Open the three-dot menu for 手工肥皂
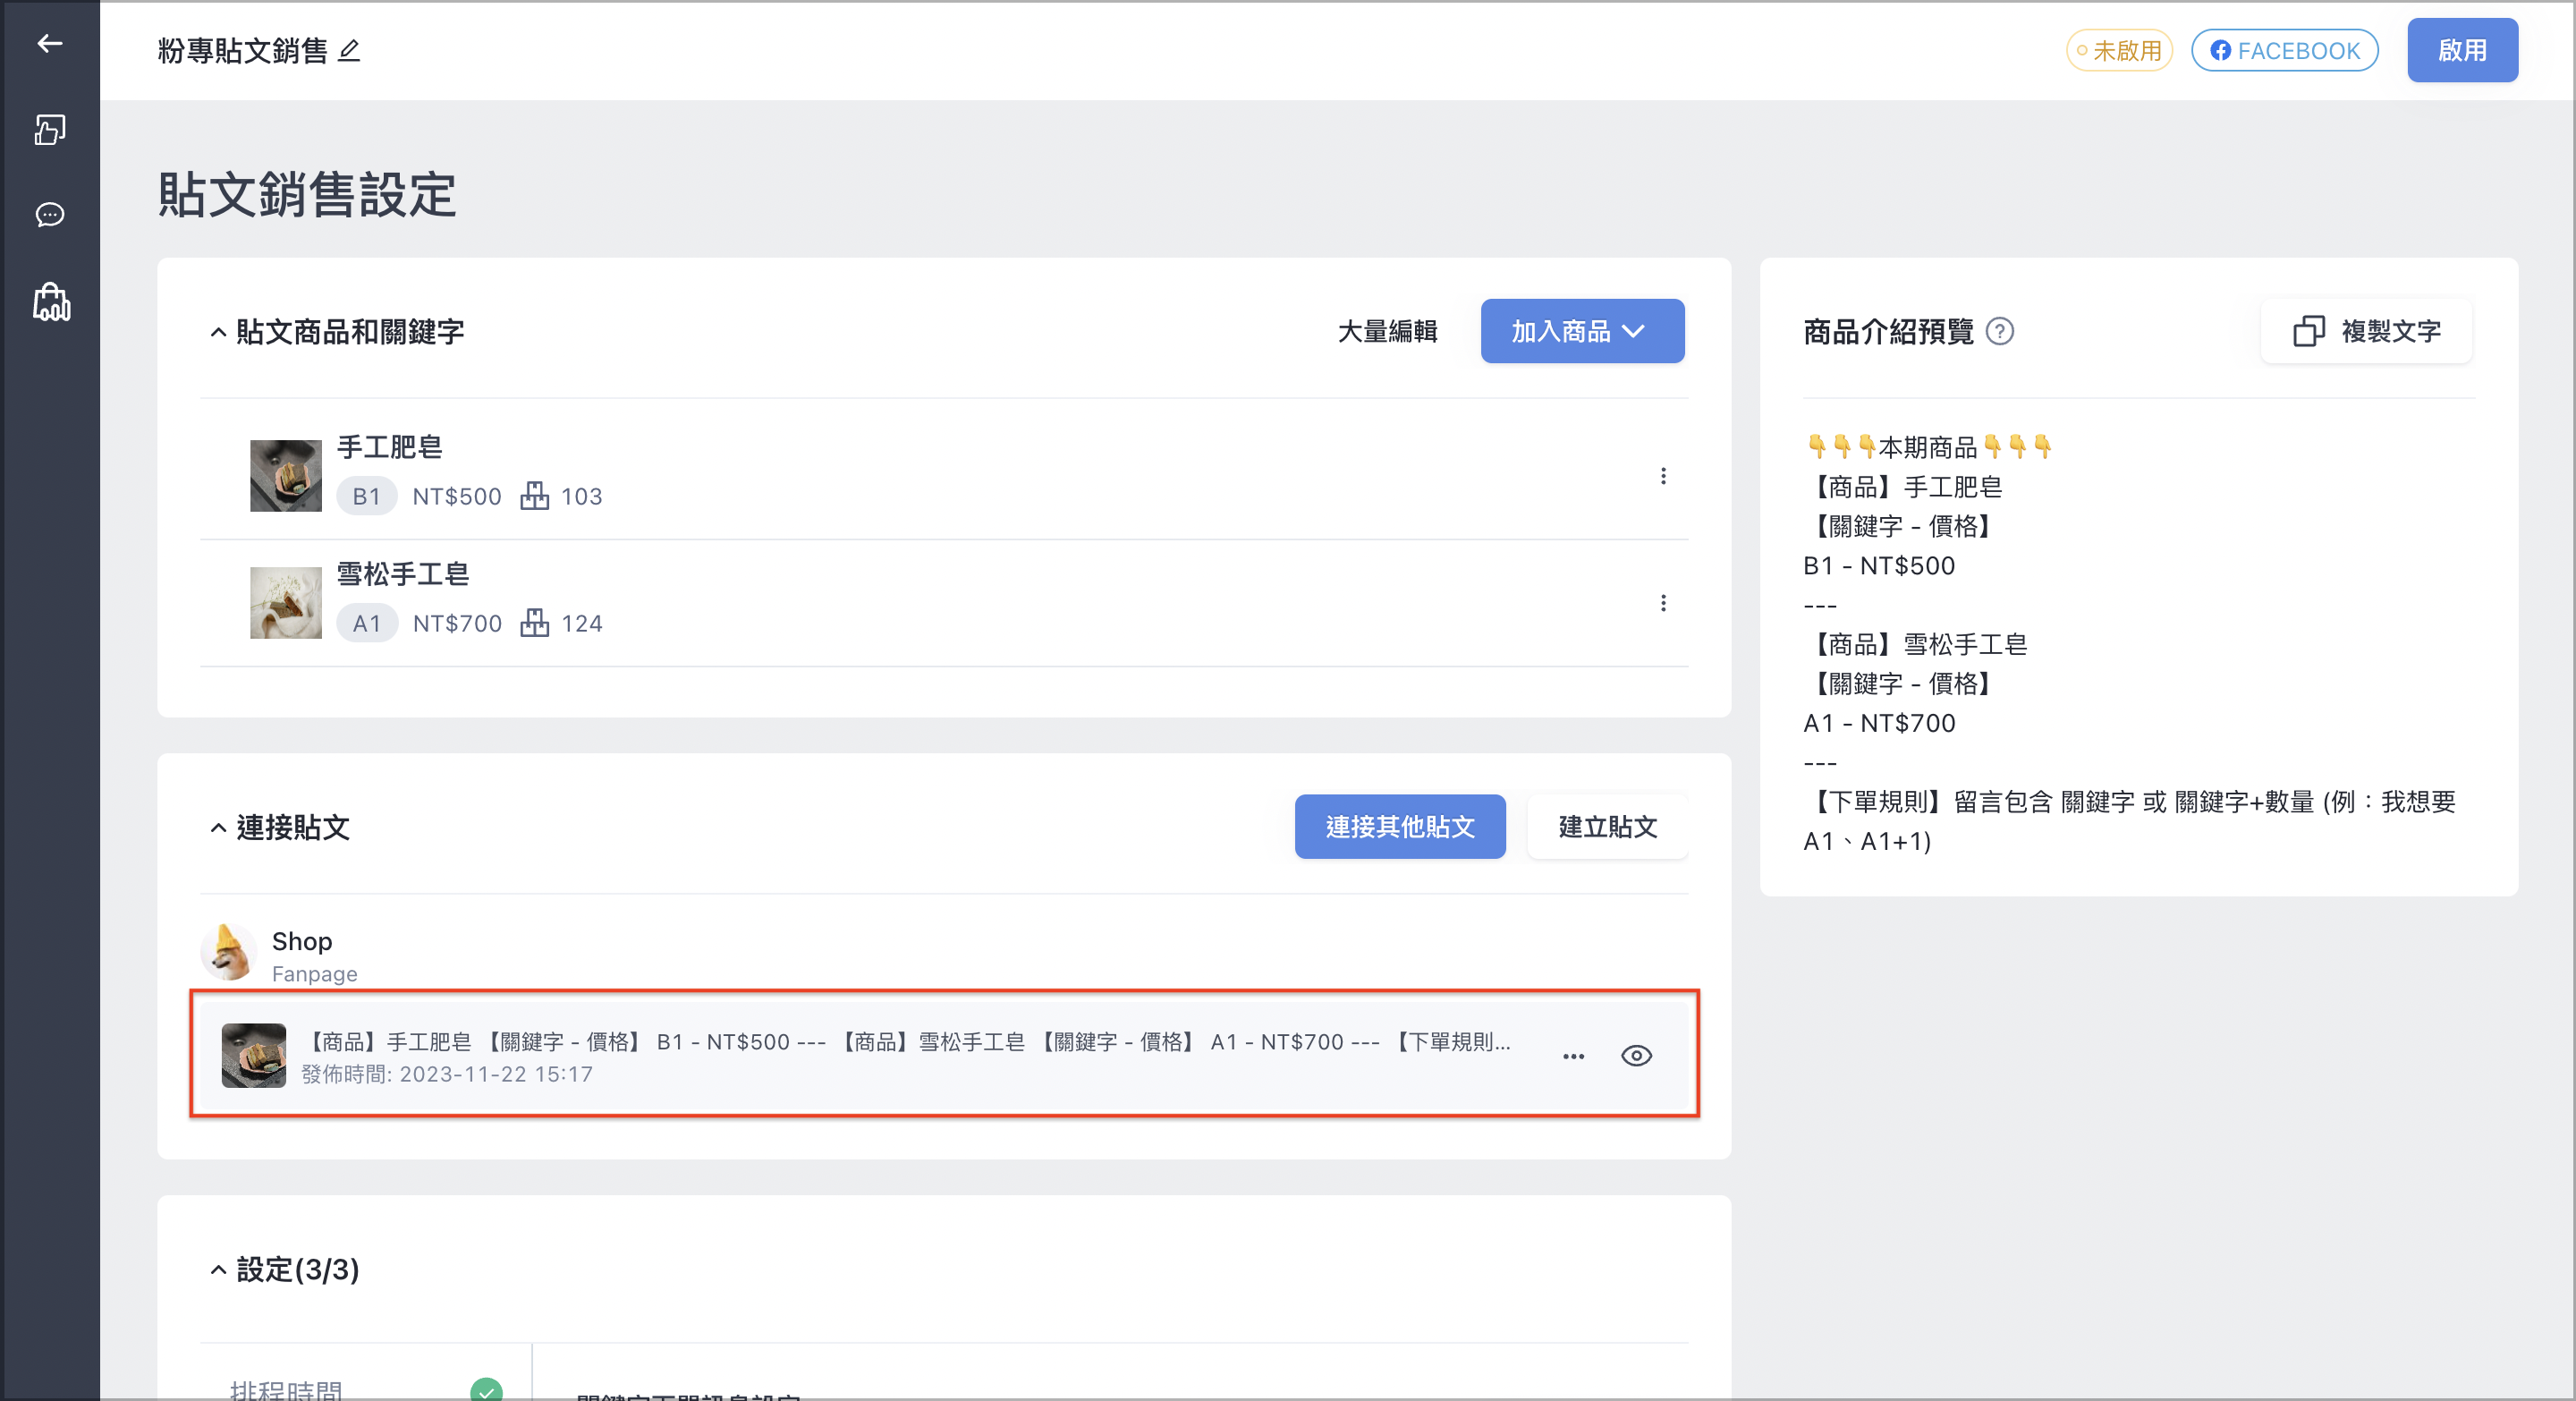2576x1401 pixels. [1663, 476]
